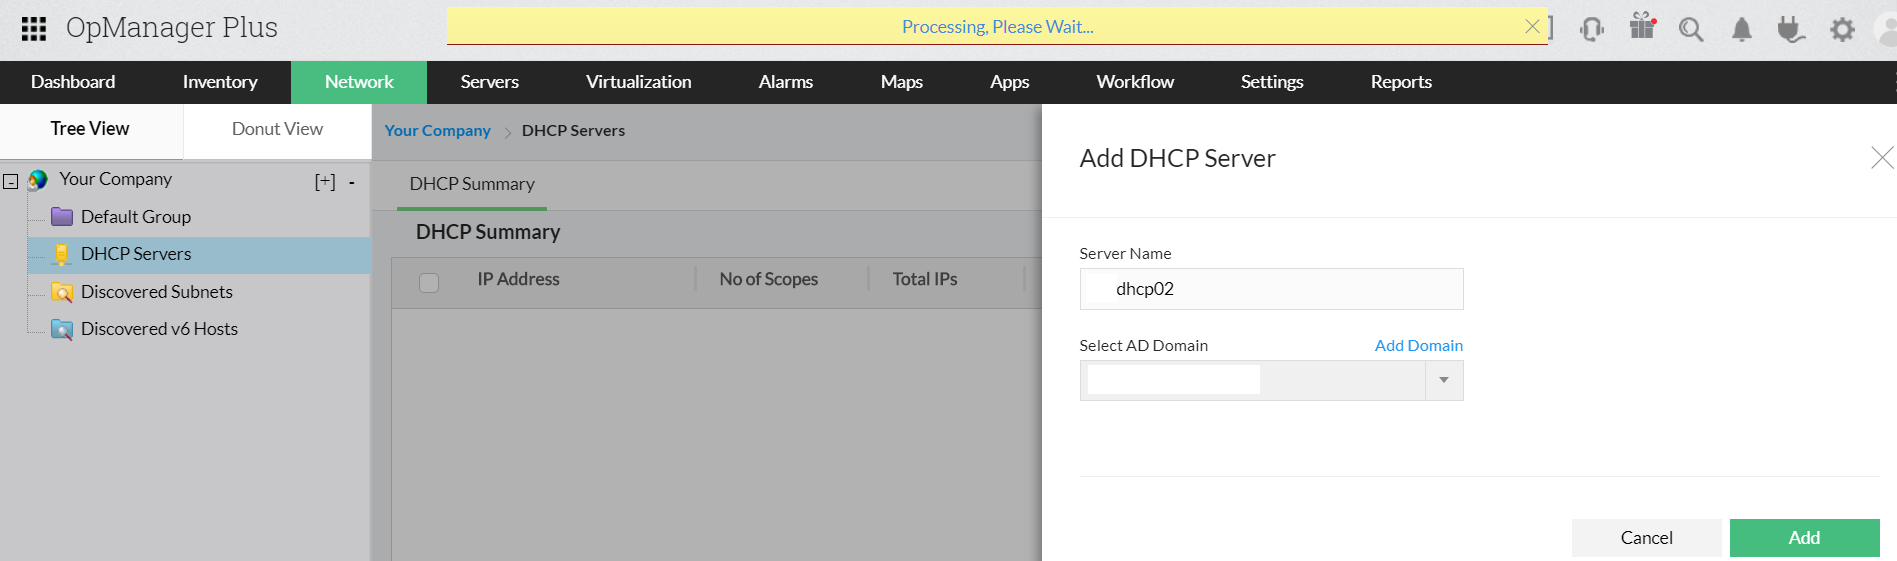Click the OpManager Plus title
Image resolution: width=1897 pixels, height=561 pixels.
coord(172,28)
